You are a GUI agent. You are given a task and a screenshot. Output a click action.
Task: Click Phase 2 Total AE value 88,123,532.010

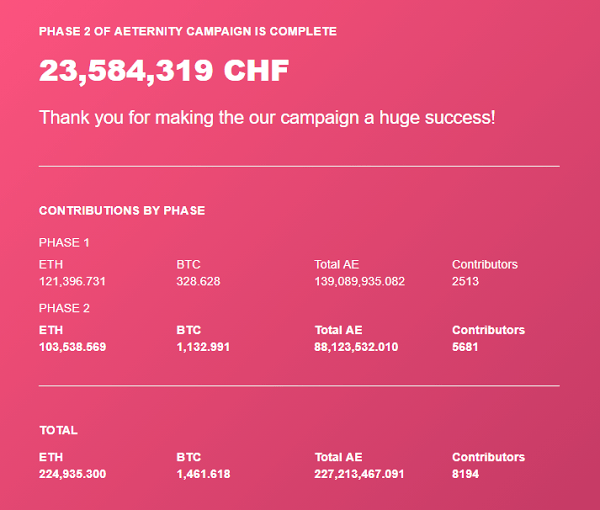356,347
